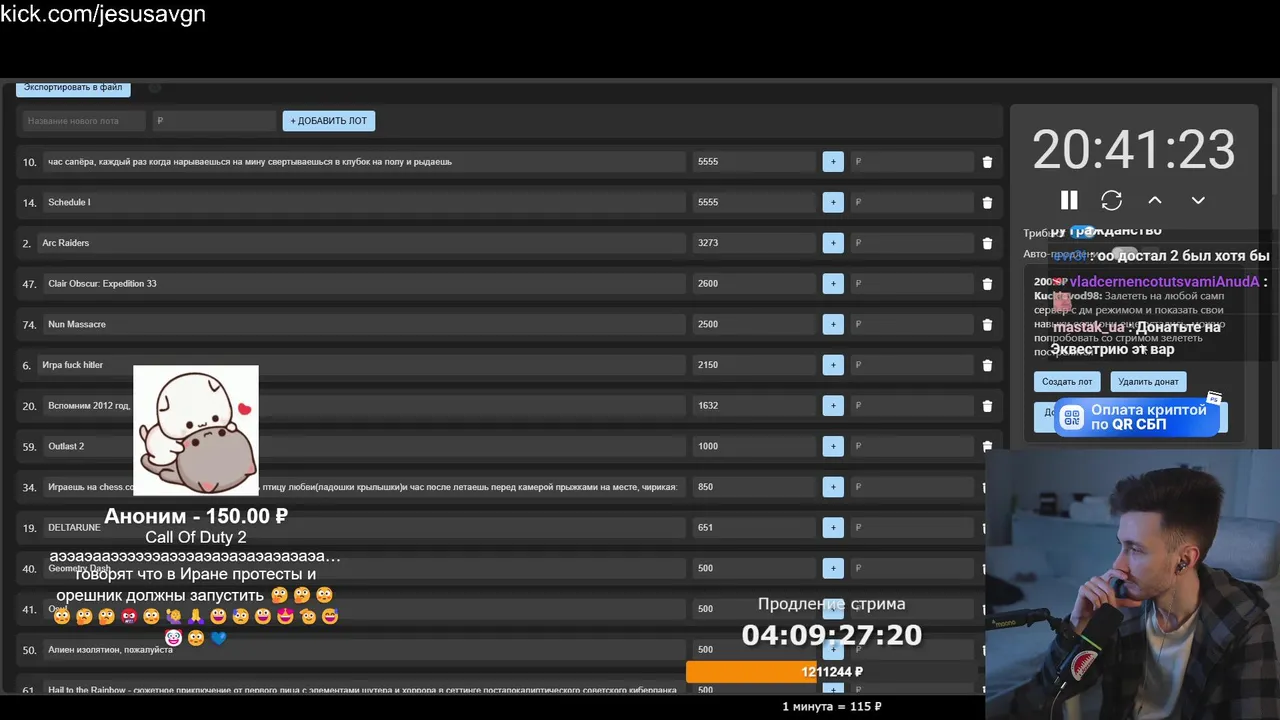Click the kick.com/jesusavgn watermark text

click(x=103, y=14)
